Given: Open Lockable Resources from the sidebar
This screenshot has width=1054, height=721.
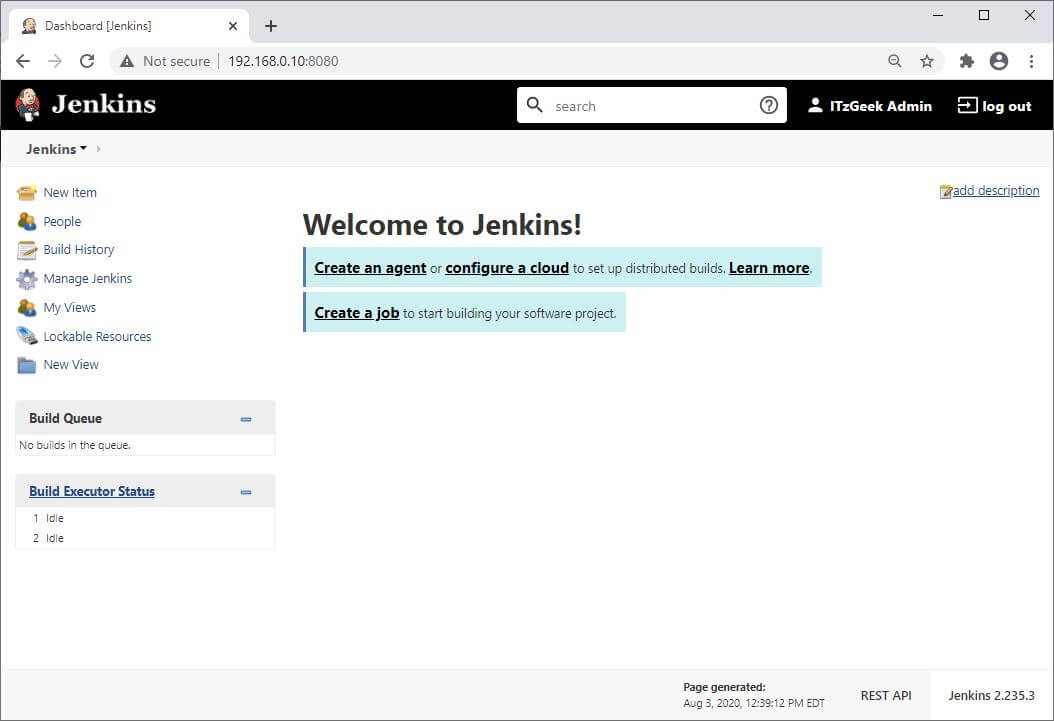Looking at the screenshot, I should point(97,337).
